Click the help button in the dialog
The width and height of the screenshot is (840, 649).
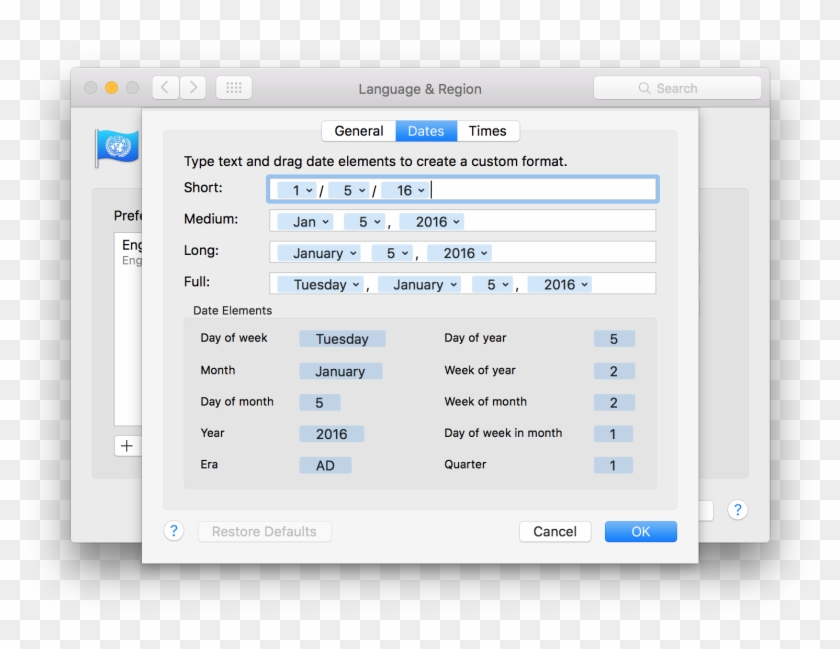pos(174,531)
